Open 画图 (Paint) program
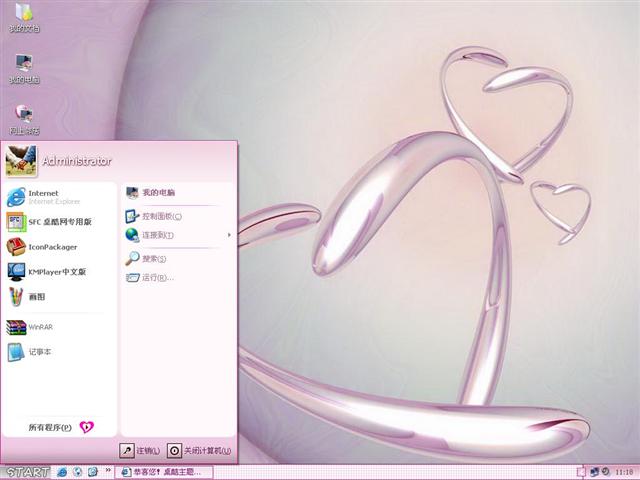The height and width of the screenshot is (480, 640). click(x=35, y=297)
